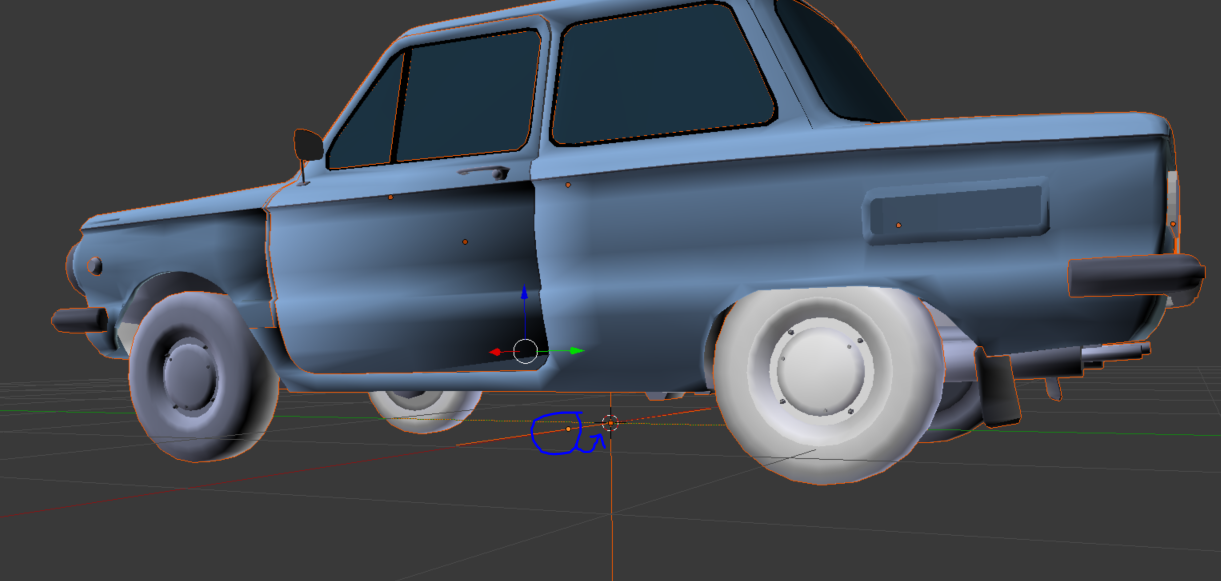
Task: Click the origin dot in the middle of the front door
Action: click(x=465, y=242)
